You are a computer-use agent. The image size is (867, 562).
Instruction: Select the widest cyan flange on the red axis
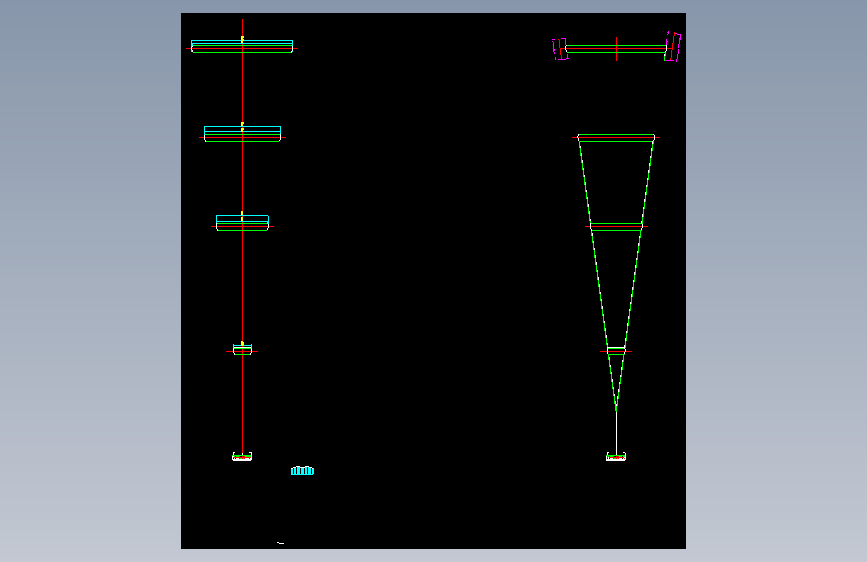coord(242,46)
